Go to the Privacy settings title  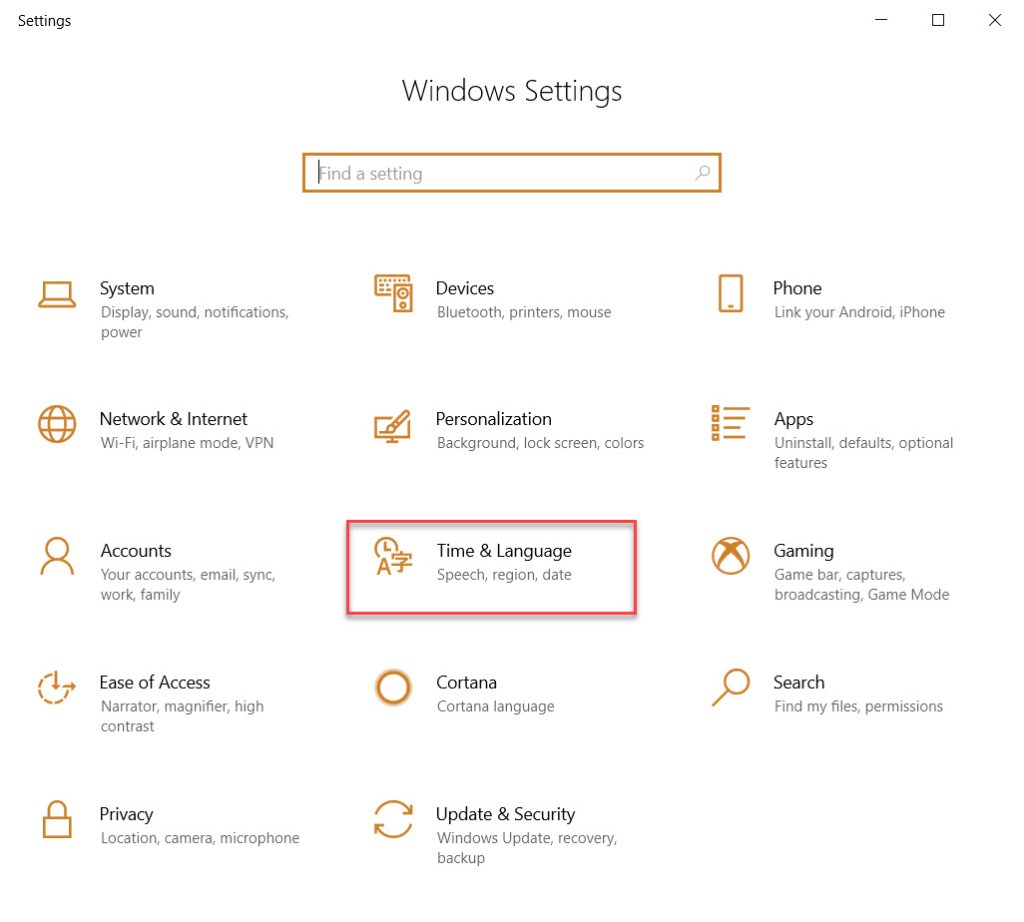[x=126, y=814]
